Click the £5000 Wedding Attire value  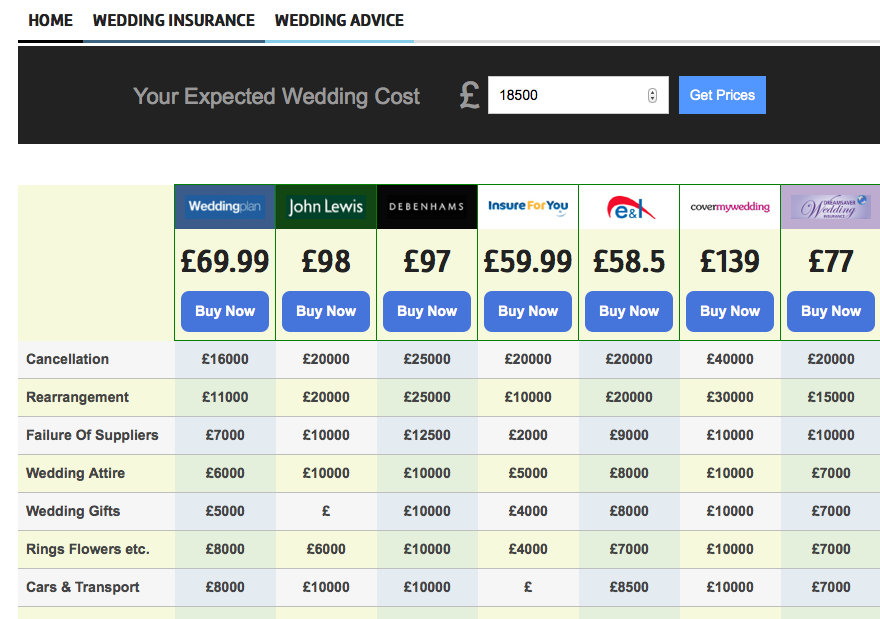coord(528,473)
